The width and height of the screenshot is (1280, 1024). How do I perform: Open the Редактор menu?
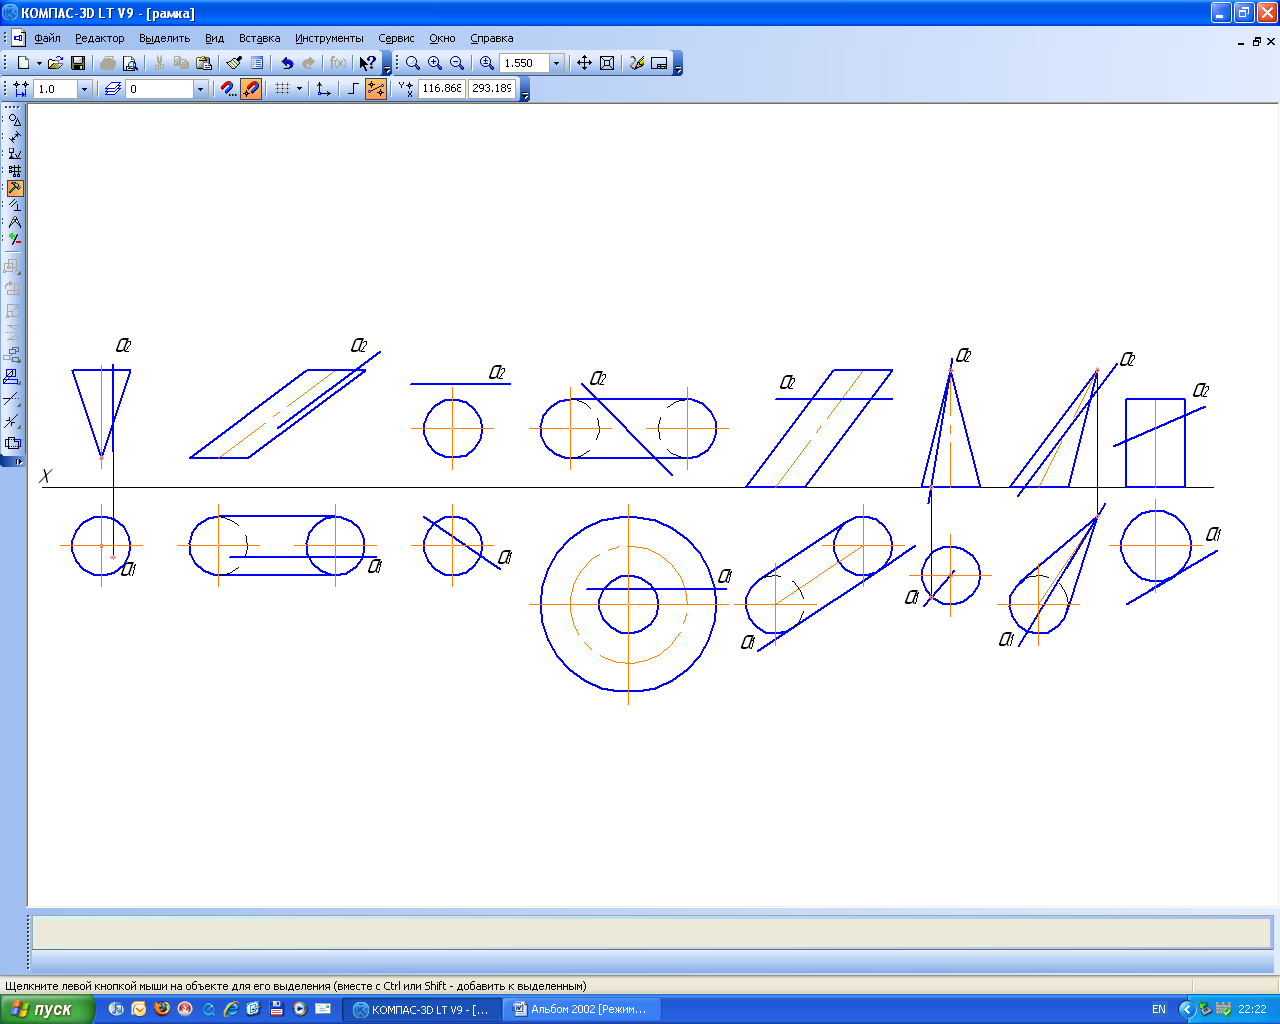(x=100, y=38)
